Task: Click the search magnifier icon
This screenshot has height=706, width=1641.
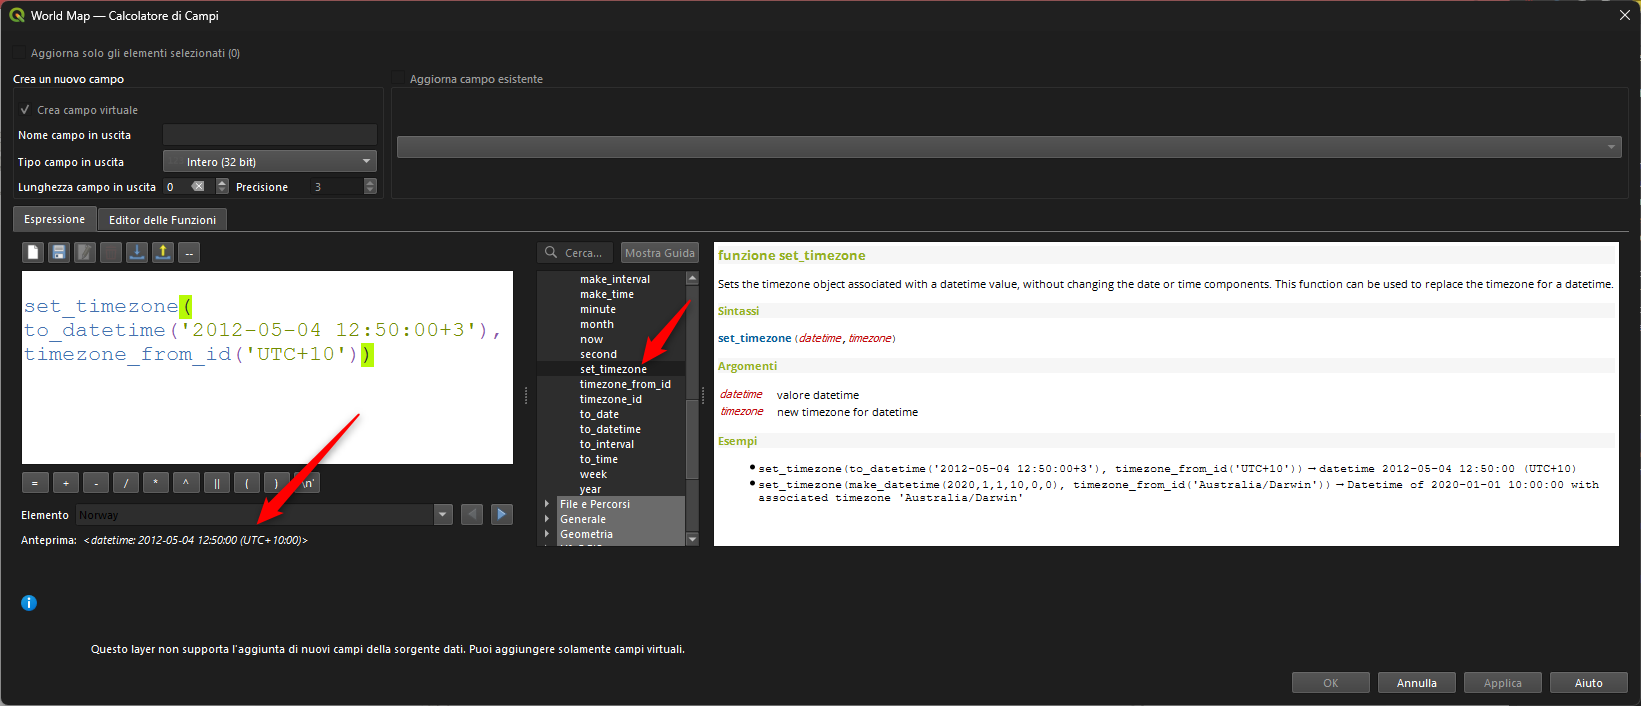Action: [x=551, y=253]
